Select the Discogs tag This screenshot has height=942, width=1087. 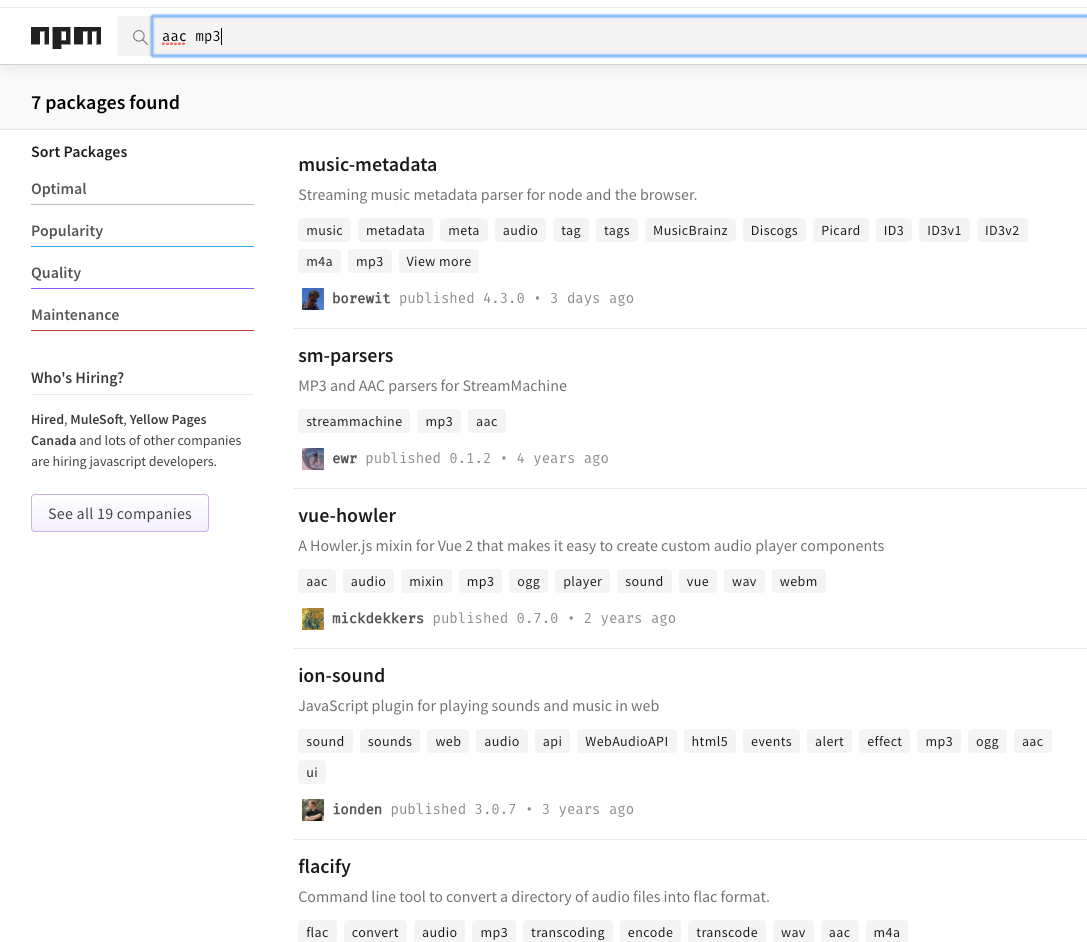click(x=774, y=230)
